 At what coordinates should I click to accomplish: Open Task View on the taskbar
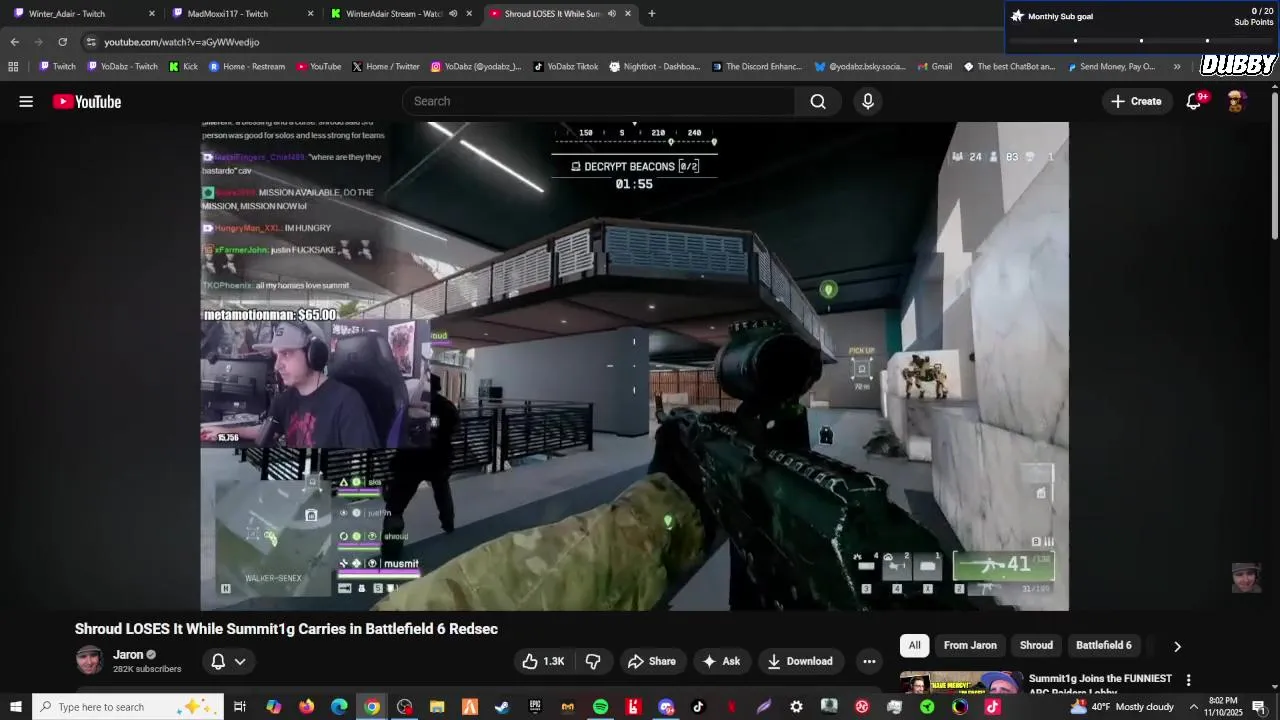[x=240, y=707]
